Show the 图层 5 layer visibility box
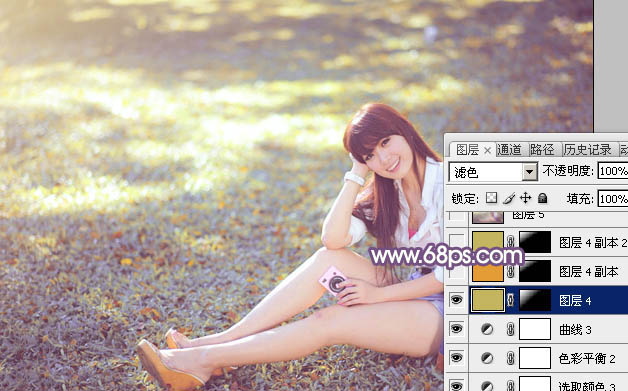Viewport: 628px width, 391px height. point(456,216)
